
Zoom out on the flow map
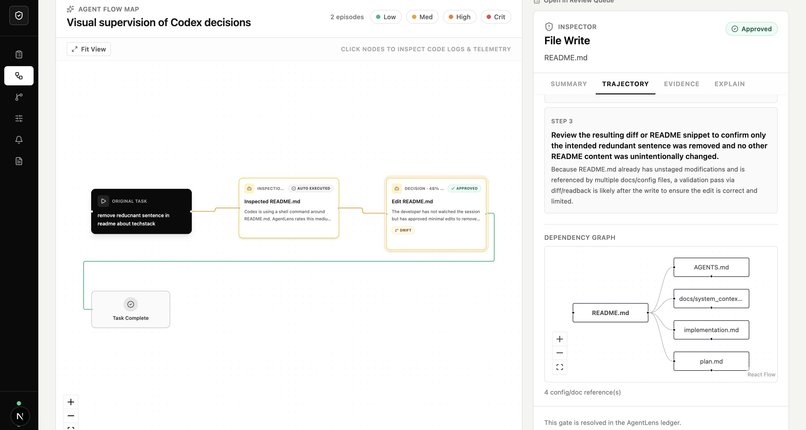coord(71,416)
